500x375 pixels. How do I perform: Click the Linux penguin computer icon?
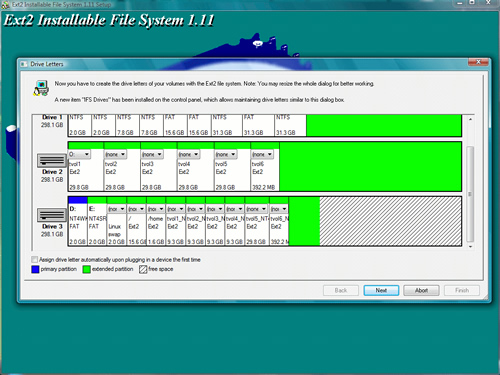pyautogui.click(x=41, y=88)
